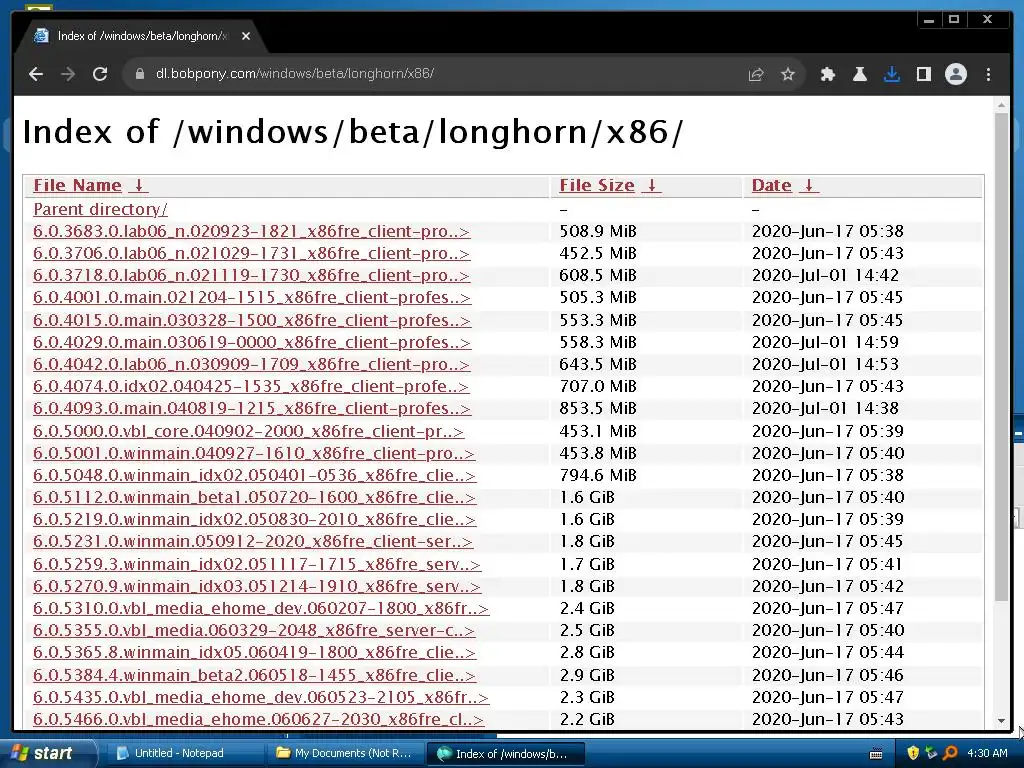Open the Chrome Labs flask icon
The height and width of the screenshot is (768, 1024).
[859, 74]
